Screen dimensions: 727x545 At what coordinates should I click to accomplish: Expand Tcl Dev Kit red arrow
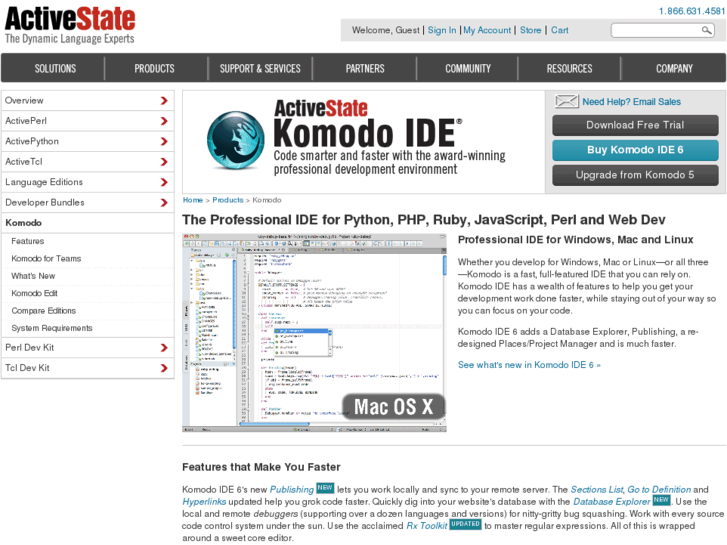(x=164, y=368)
